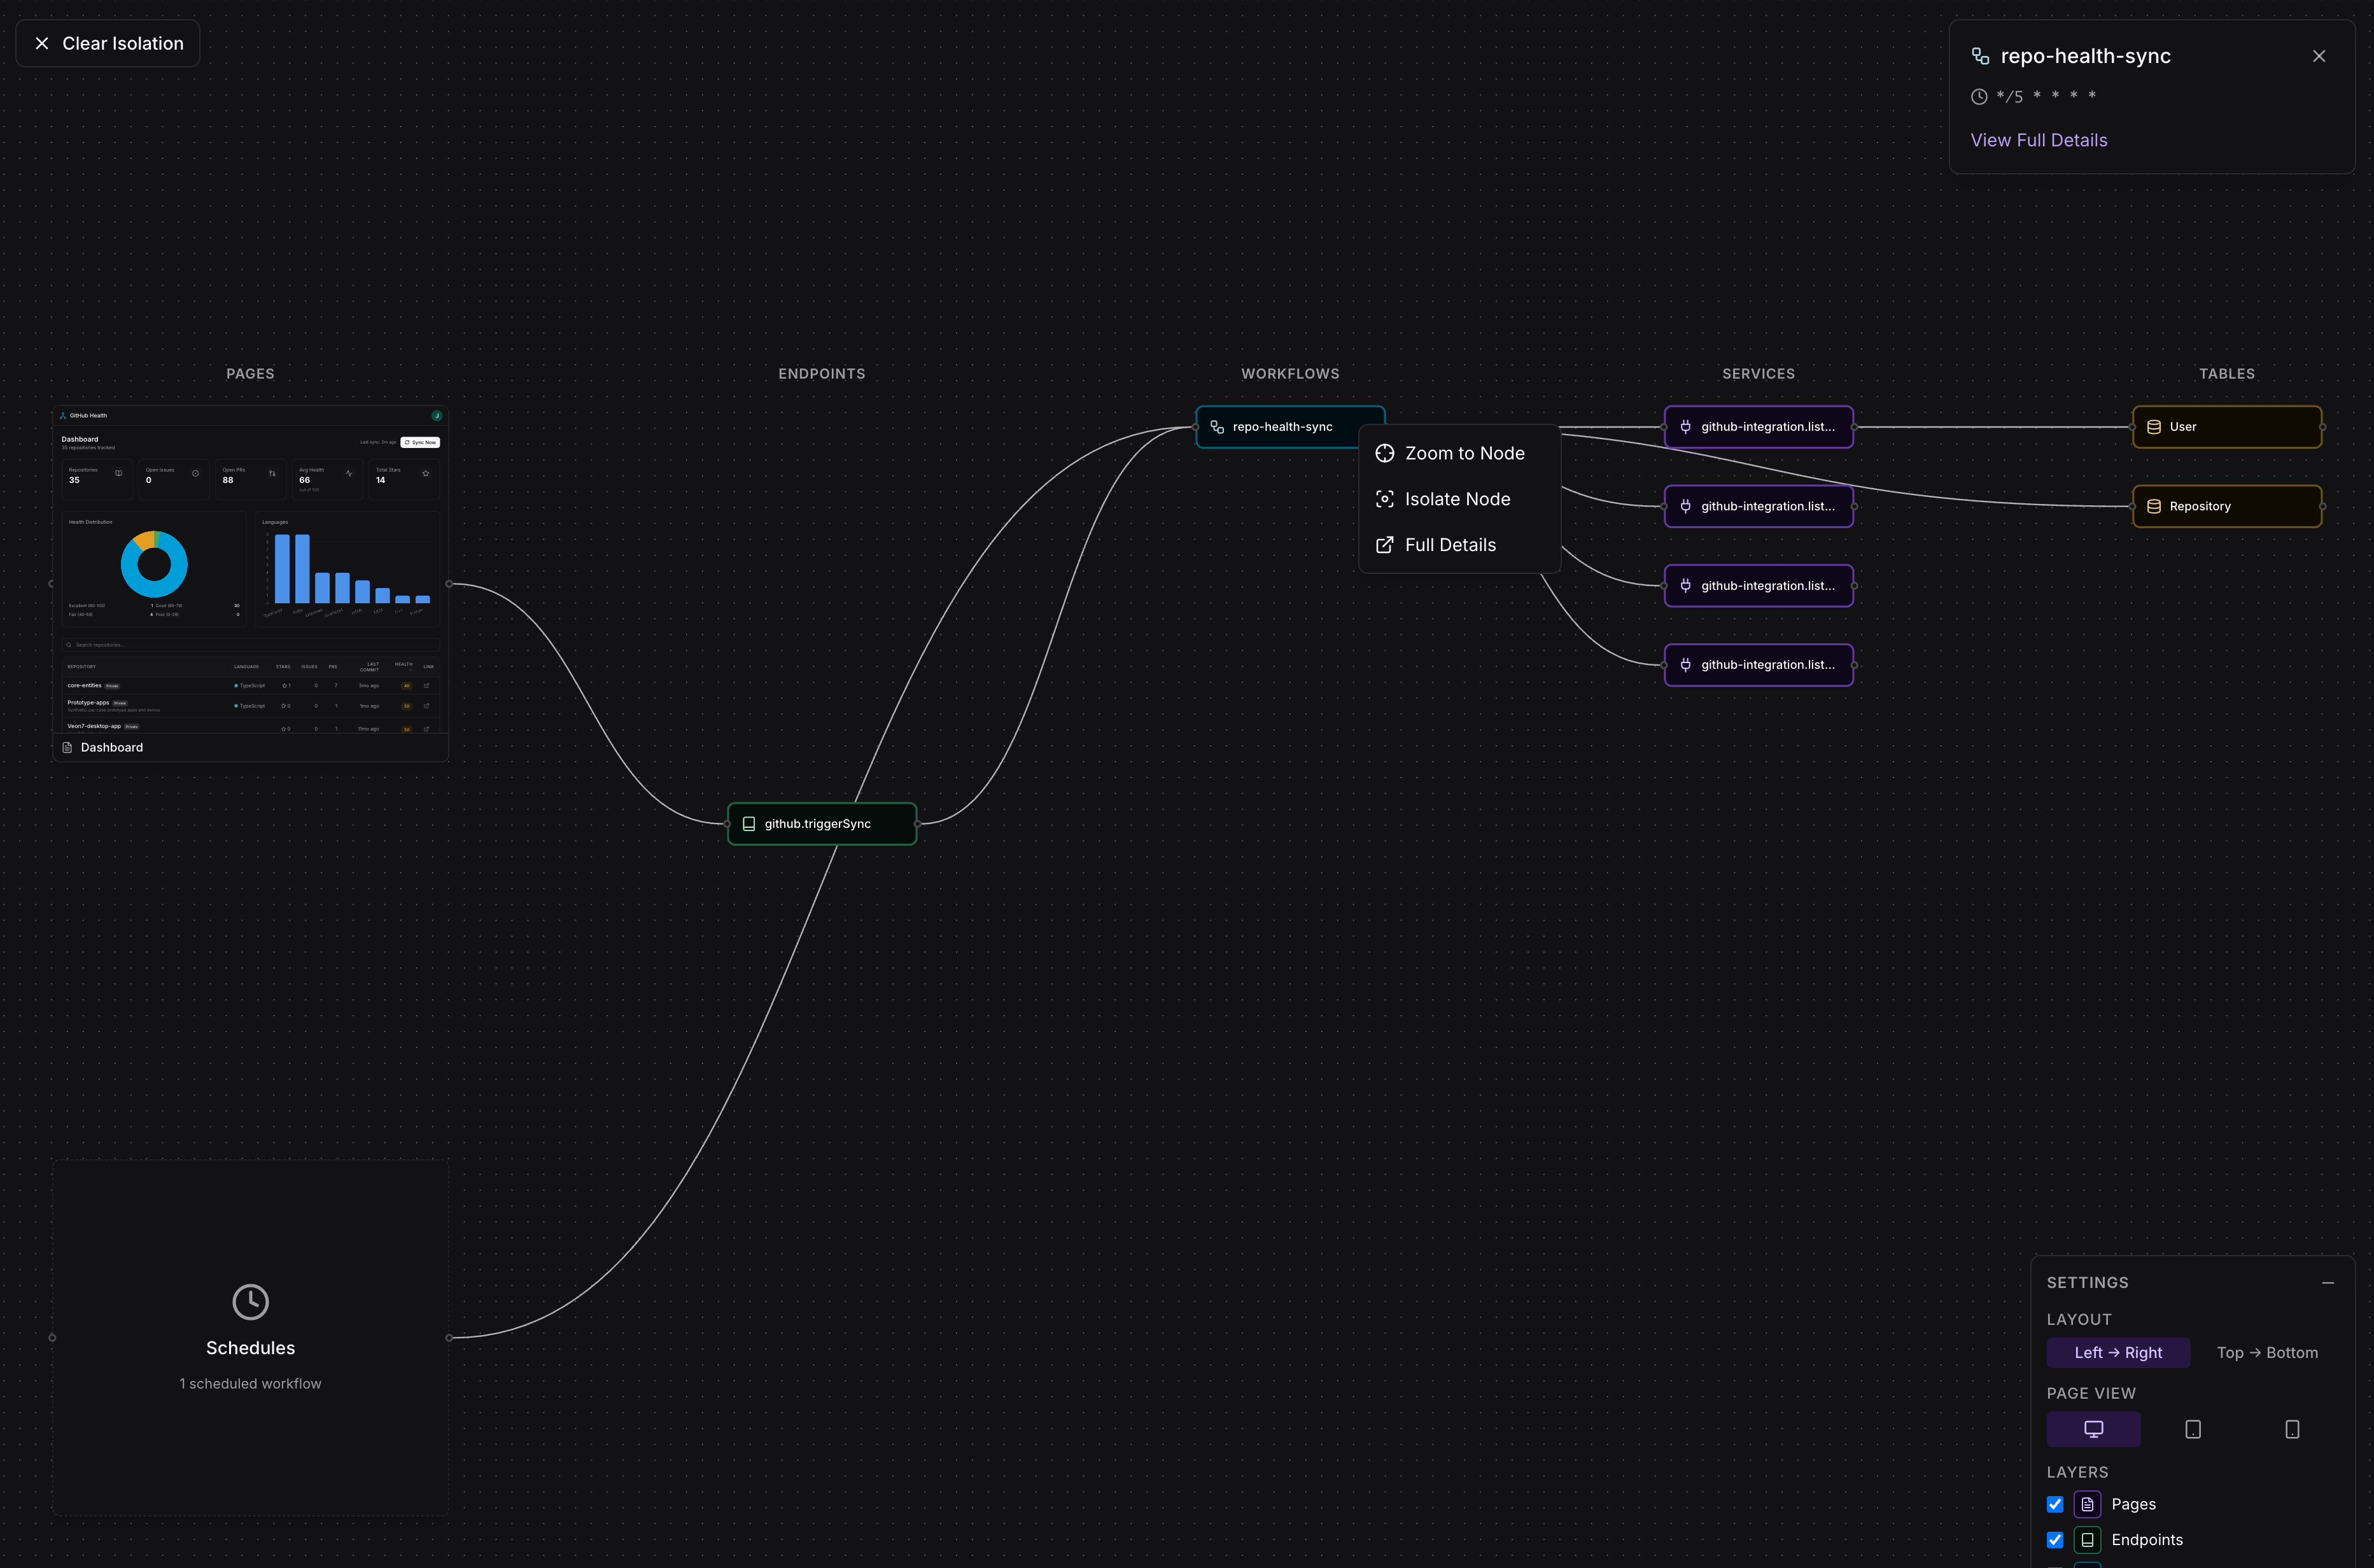Click the page icon beside the Dashboard label
This screenshot has width=2374, height=1568.
67,748
